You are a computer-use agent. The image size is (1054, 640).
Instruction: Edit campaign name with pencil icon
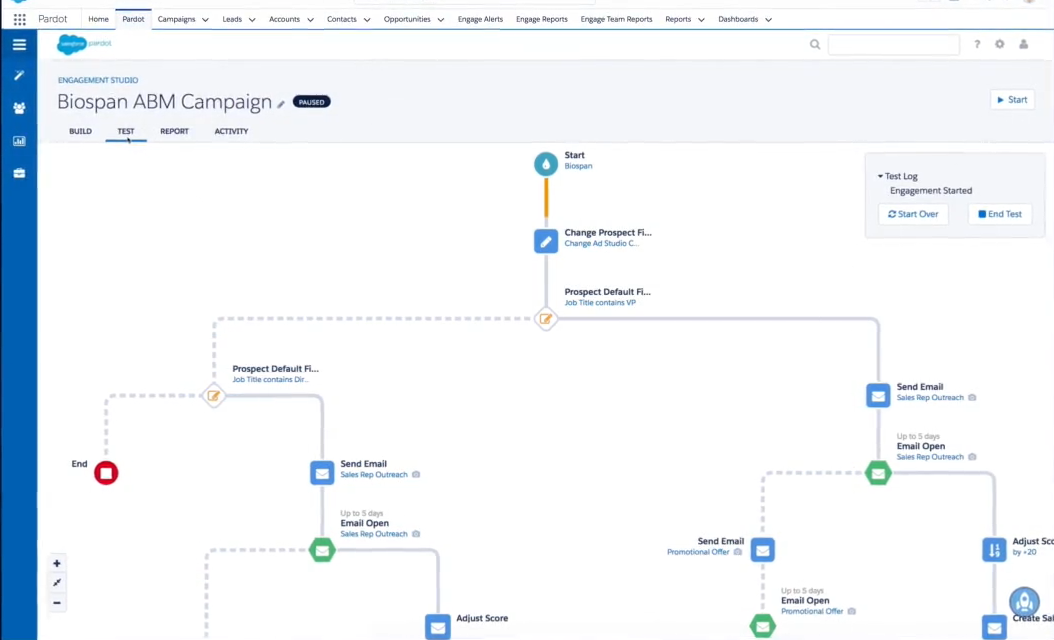pyautogui.click(x=281, y=104)
